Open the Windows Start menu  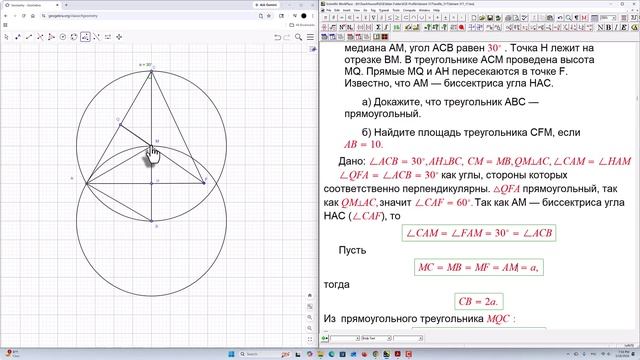pos(231,354)
